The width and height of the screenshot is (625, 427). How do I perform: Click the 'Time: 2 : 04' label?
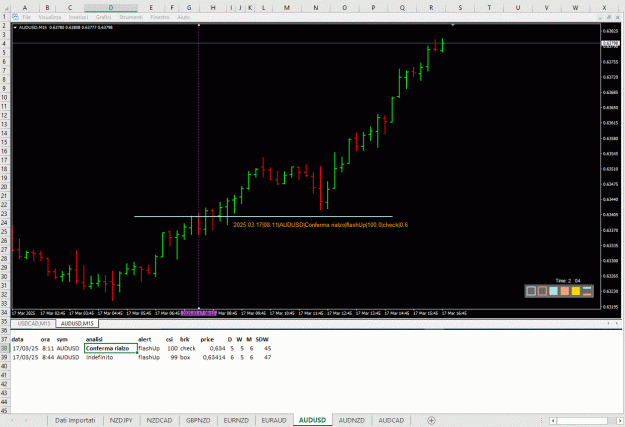pos(568,281)
